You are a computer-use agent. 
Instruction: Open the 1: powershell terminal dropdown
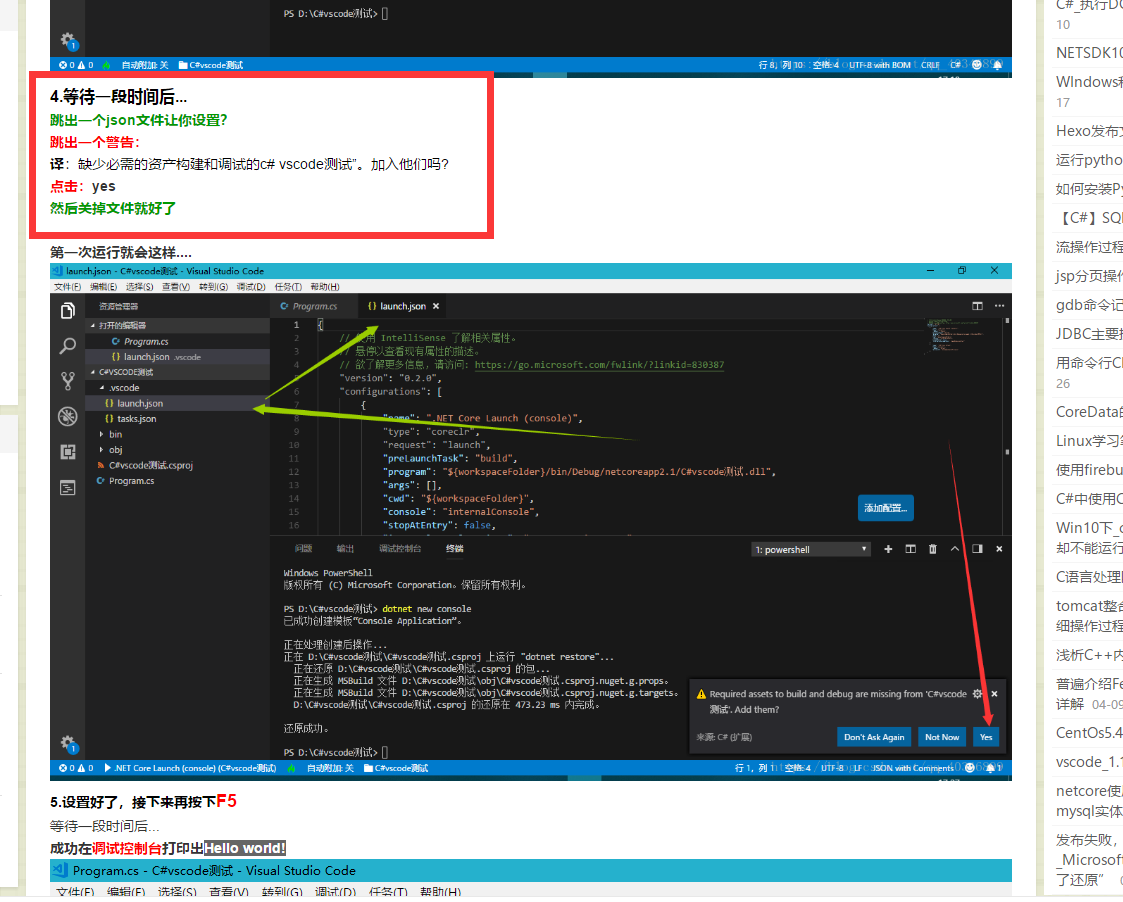(811, 550)
